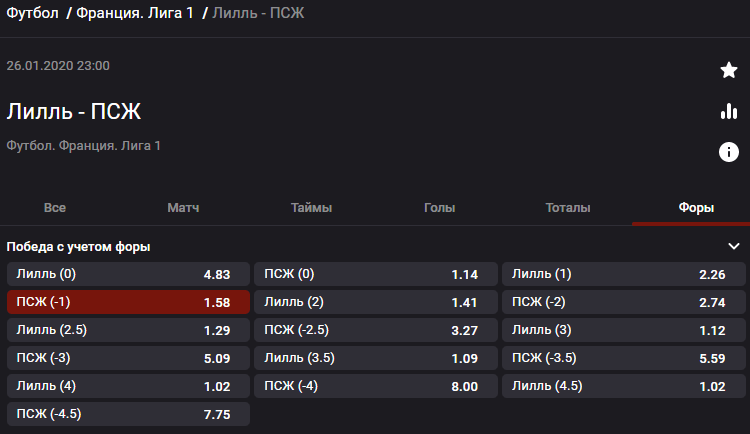Choose ПСЖ (-3.5) odds 5.59
Viewport: 750px width, 434px height.
(x=624, y=358)
